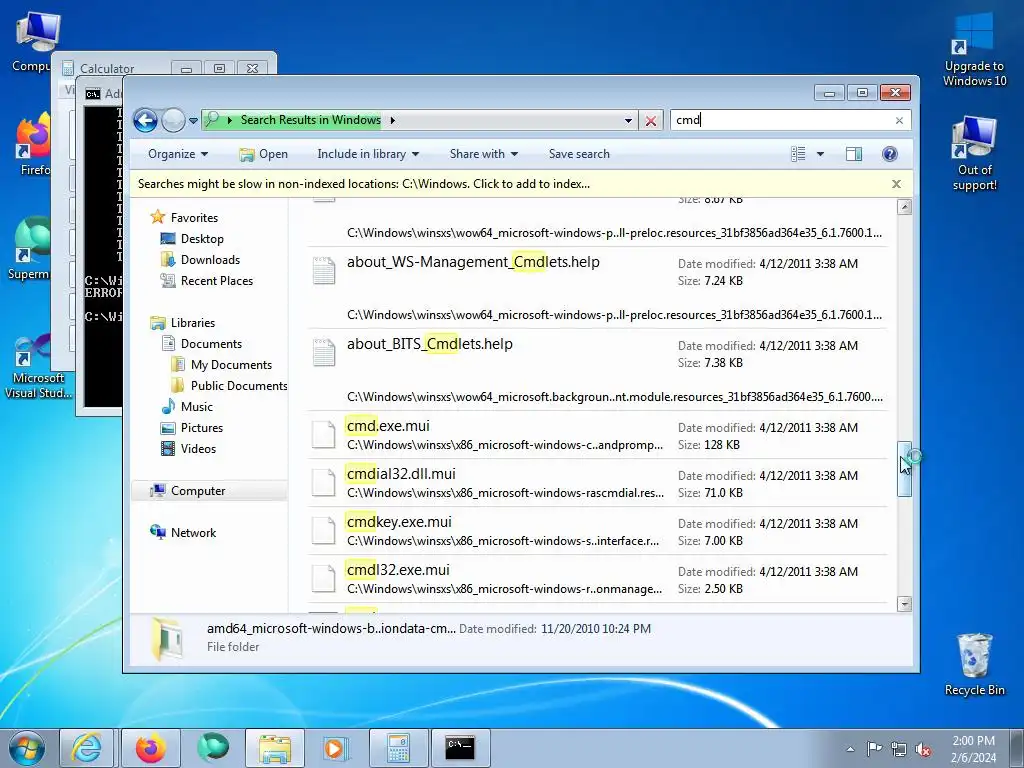Go back with the Explorer back arrow
Viewport: 1024px width, 768px height.
coord(145,120)
